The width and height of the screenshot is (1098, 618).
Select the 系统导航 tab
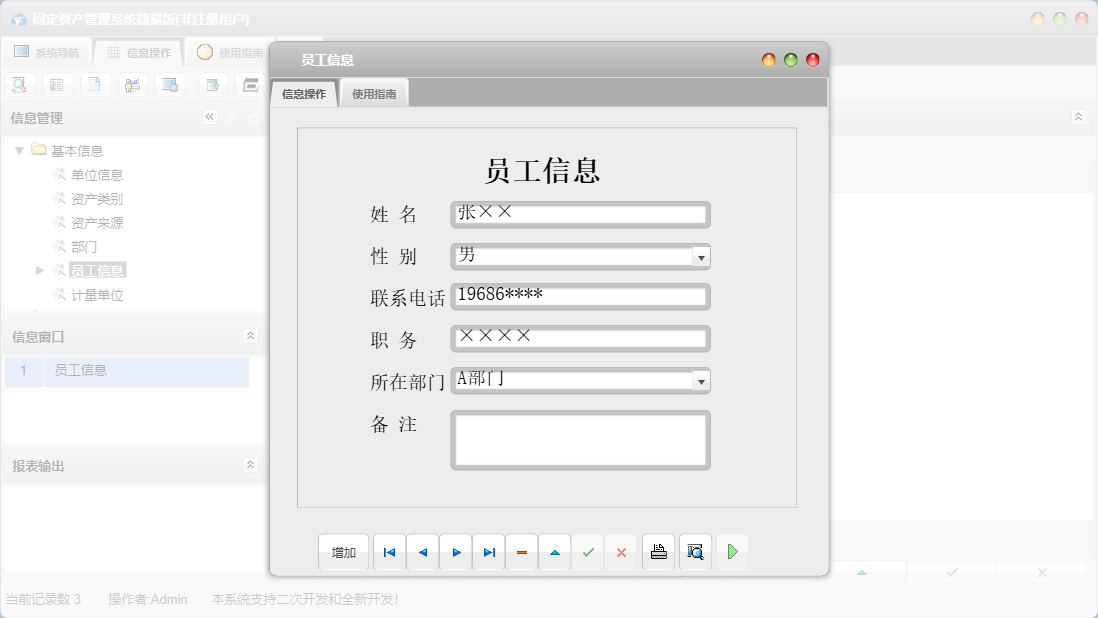tap(47, 51)
